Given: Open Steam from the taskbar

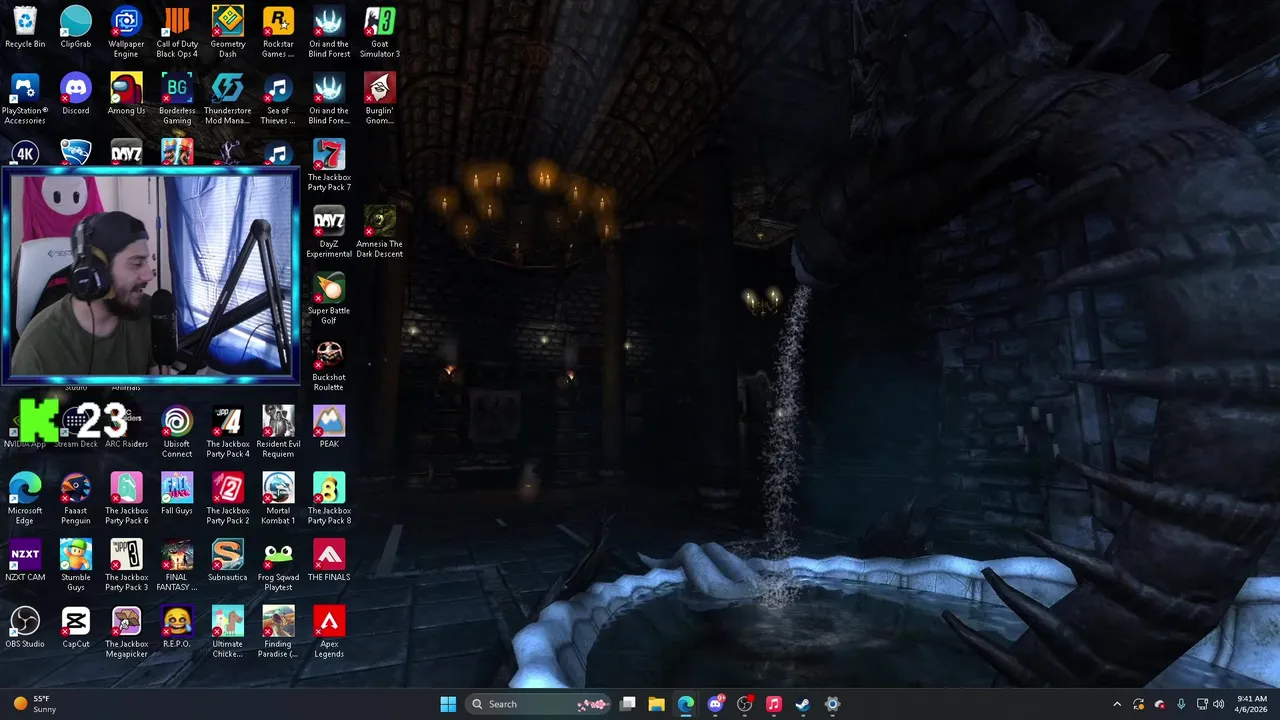Looking at the screenshot, I should pyautogui.click(x=803, y=704).
